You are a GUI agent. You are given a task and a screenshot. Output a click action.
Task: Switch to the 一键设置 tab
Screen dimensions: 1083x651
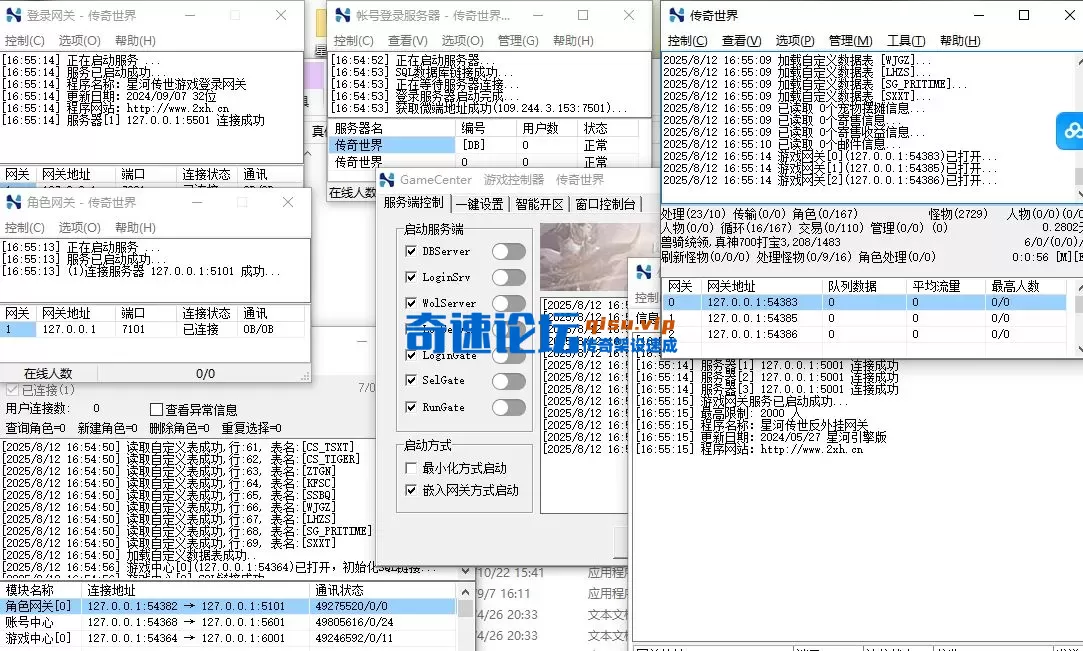pyautogui.click(x=479, y=204)
